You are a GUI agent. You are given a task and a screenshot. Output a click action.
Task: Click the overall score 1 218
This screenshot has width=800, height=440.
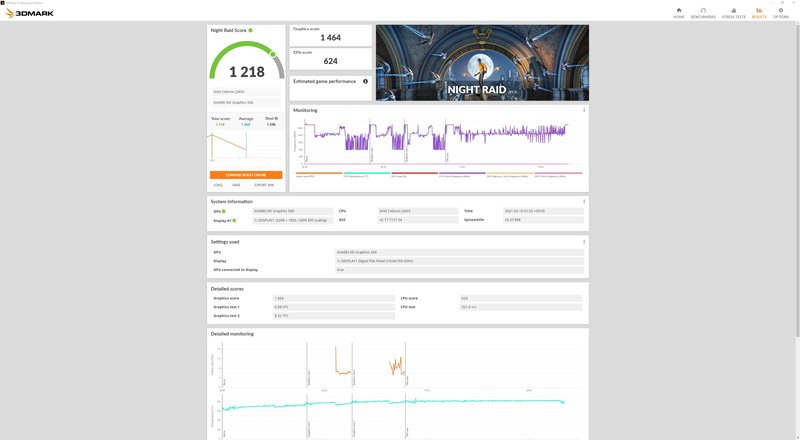tap(246, 72)
